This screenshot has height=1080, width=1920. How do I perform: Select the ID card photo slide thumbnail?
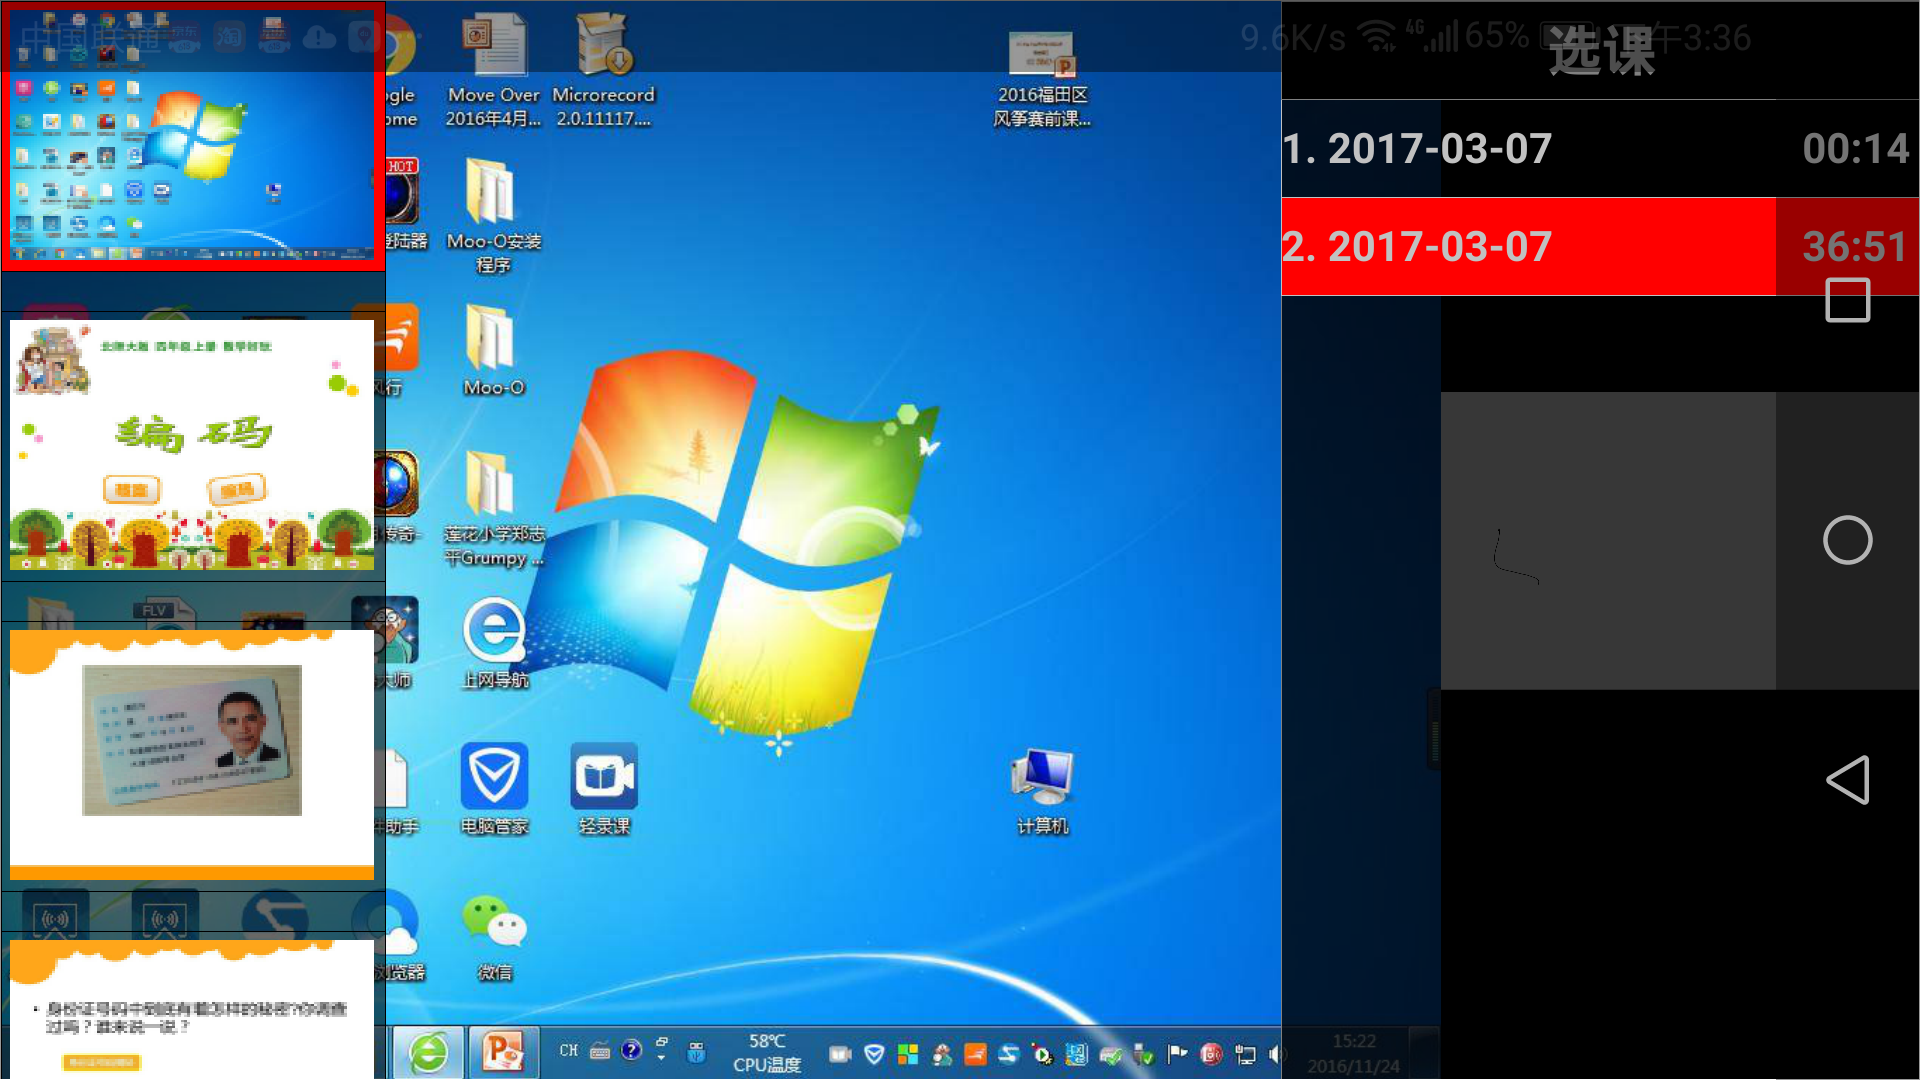[x=192, y=755]
